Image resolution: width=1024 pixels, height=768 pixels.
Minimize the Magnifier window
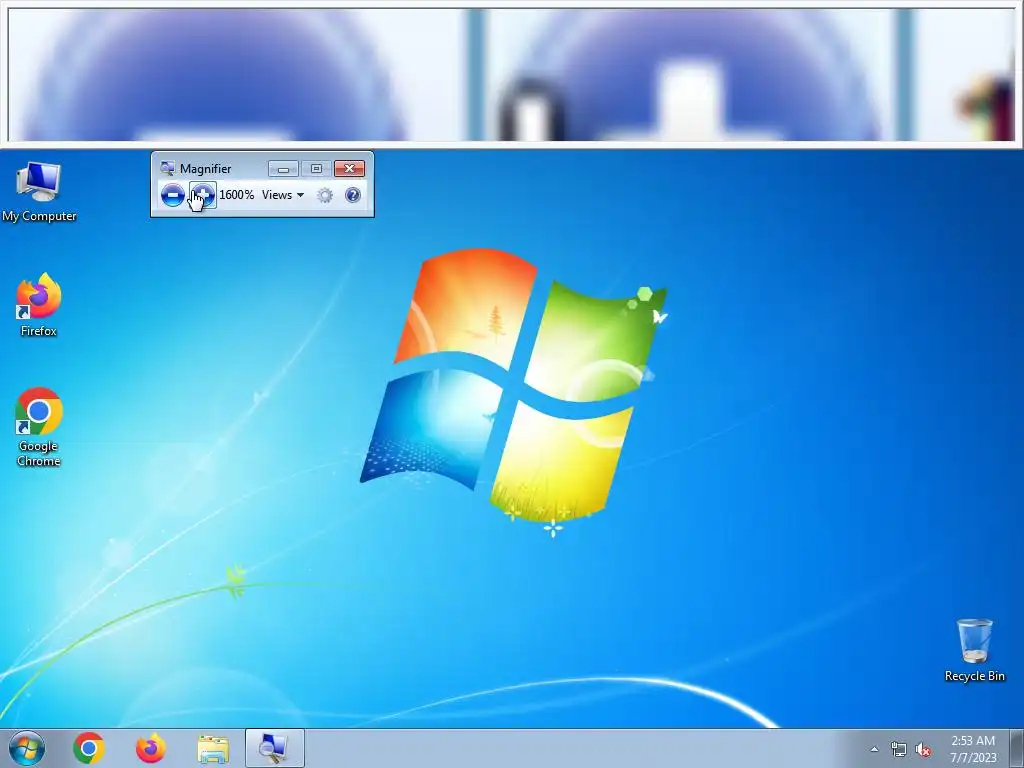[283, 169]
